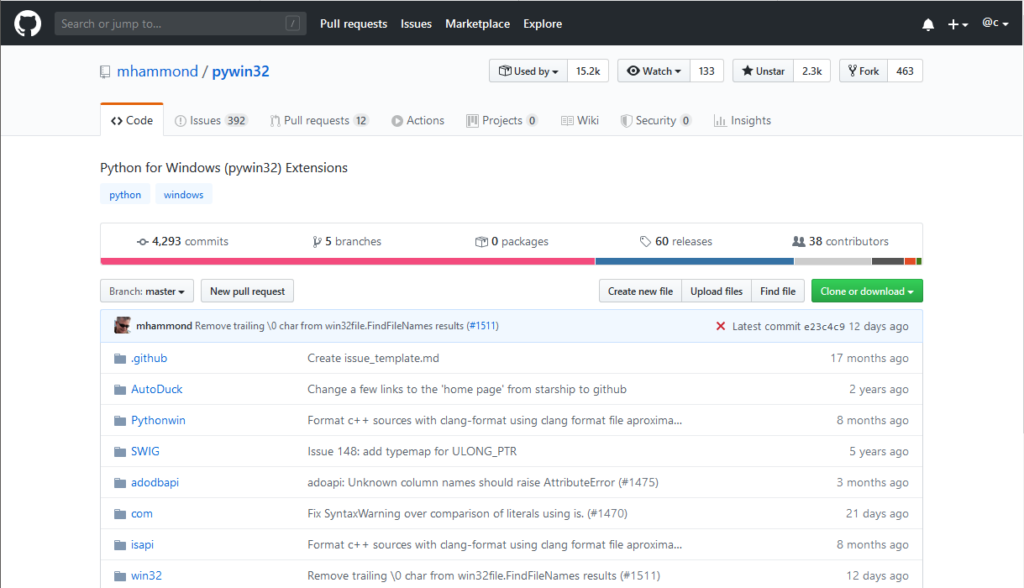1024x588 pixels.
Task: Open the Create issue_template.md commit message
Action: 373,358
